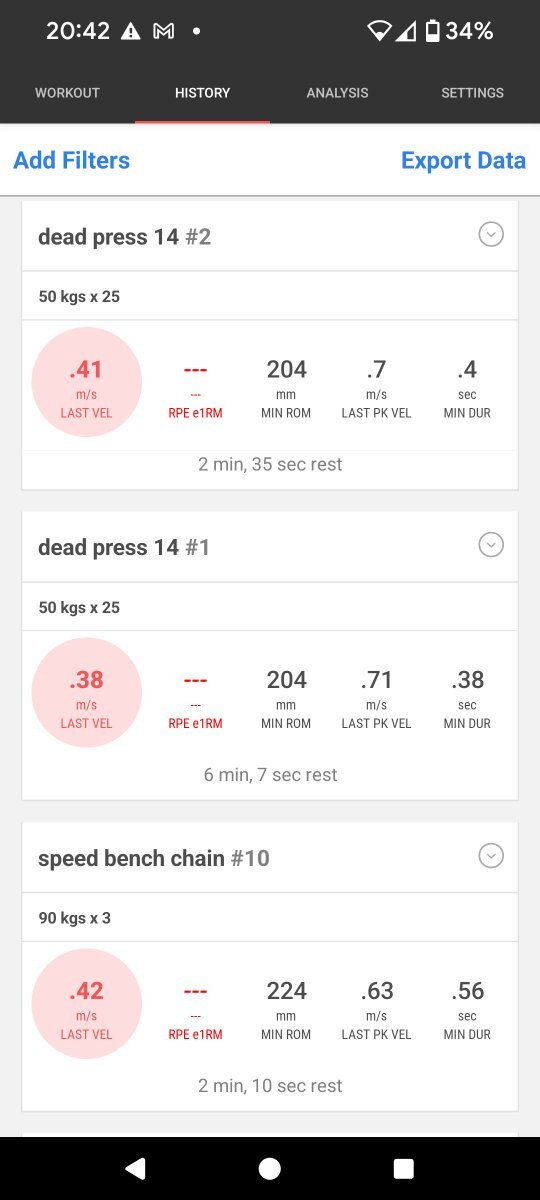The width and height of the screenshot is (540, 1200).
Task: Tap the Android back navigation icon
Action: (135, 1168)
